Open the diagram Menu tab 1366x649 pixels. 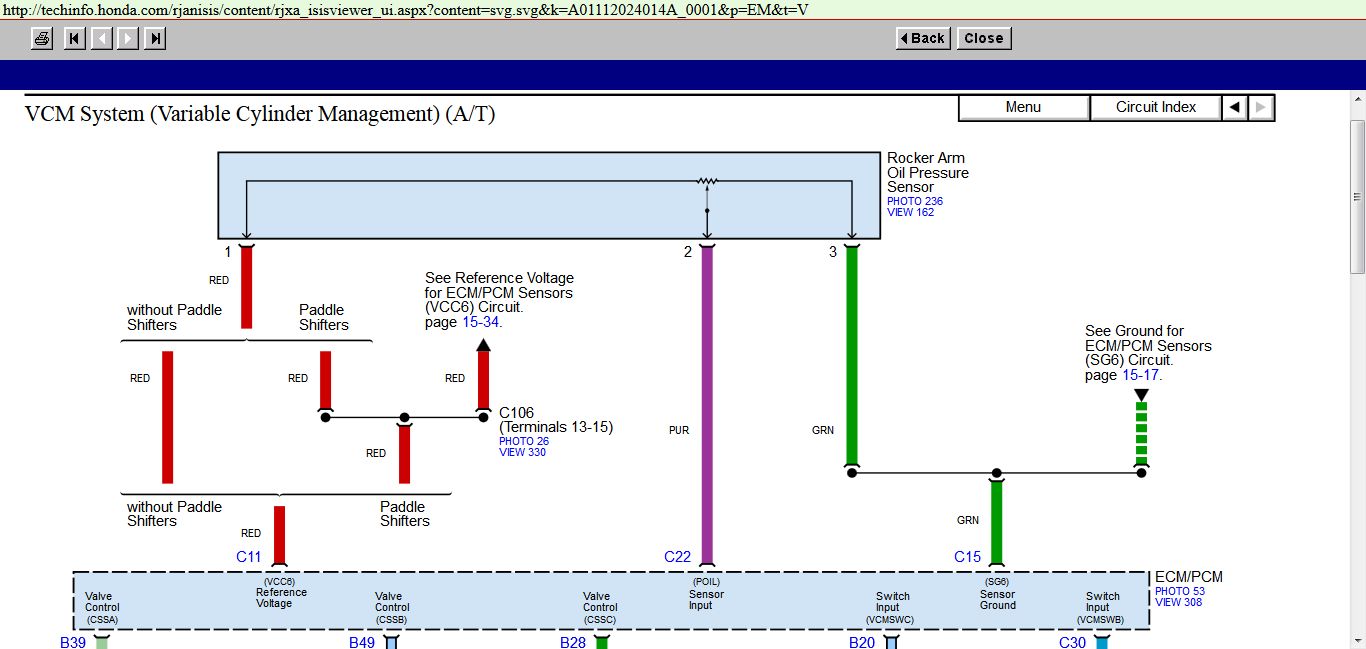point(1023,107)
